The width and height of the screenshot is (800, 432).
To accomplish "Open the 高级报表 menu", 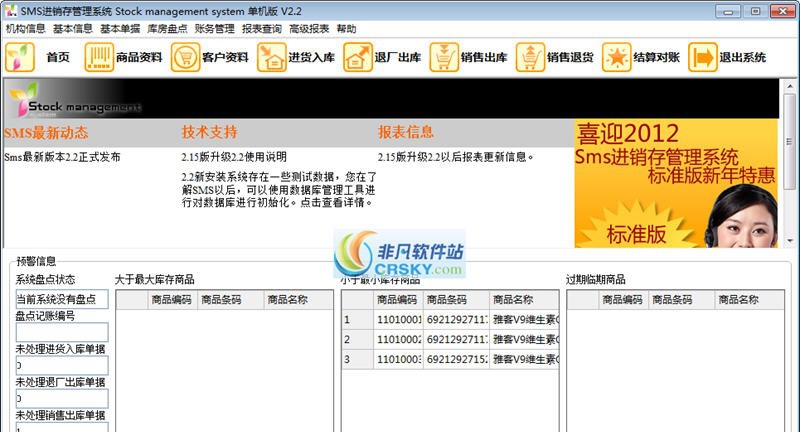I will (x=309, y=29).
